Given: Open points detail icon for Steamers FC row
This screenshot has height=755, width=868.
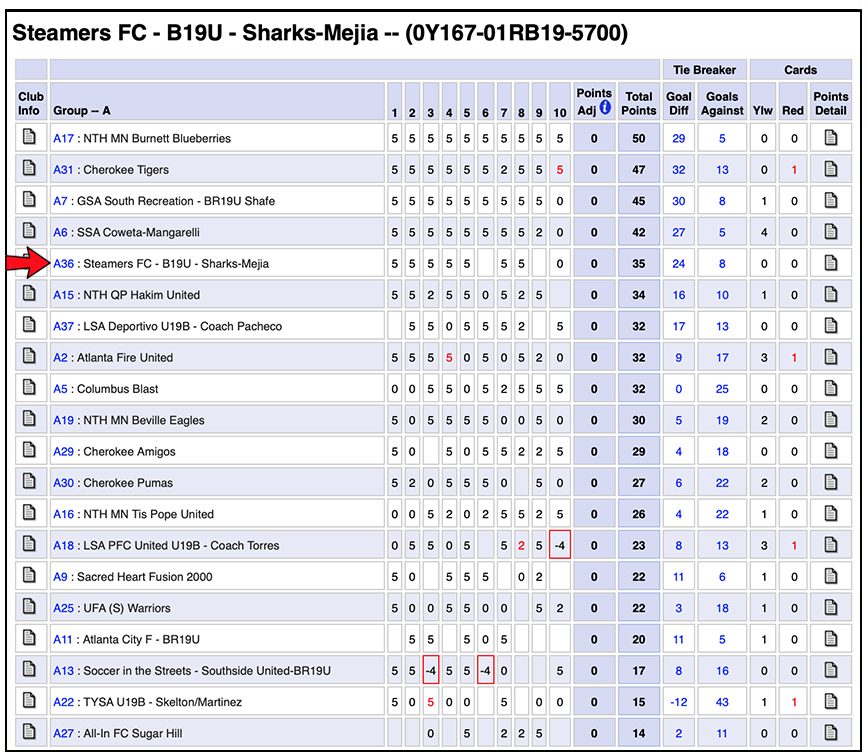Looking at the screenshot, I should point(830,262).
